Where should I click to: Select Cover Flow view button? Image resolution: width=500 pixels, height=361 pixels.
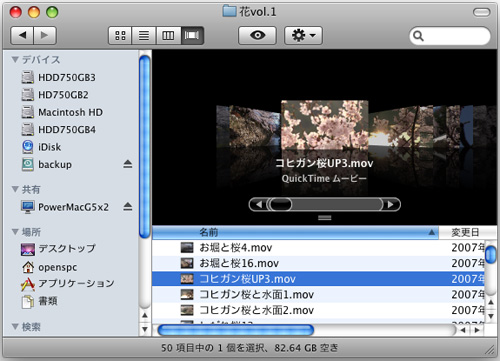click(x=192, y=35)
